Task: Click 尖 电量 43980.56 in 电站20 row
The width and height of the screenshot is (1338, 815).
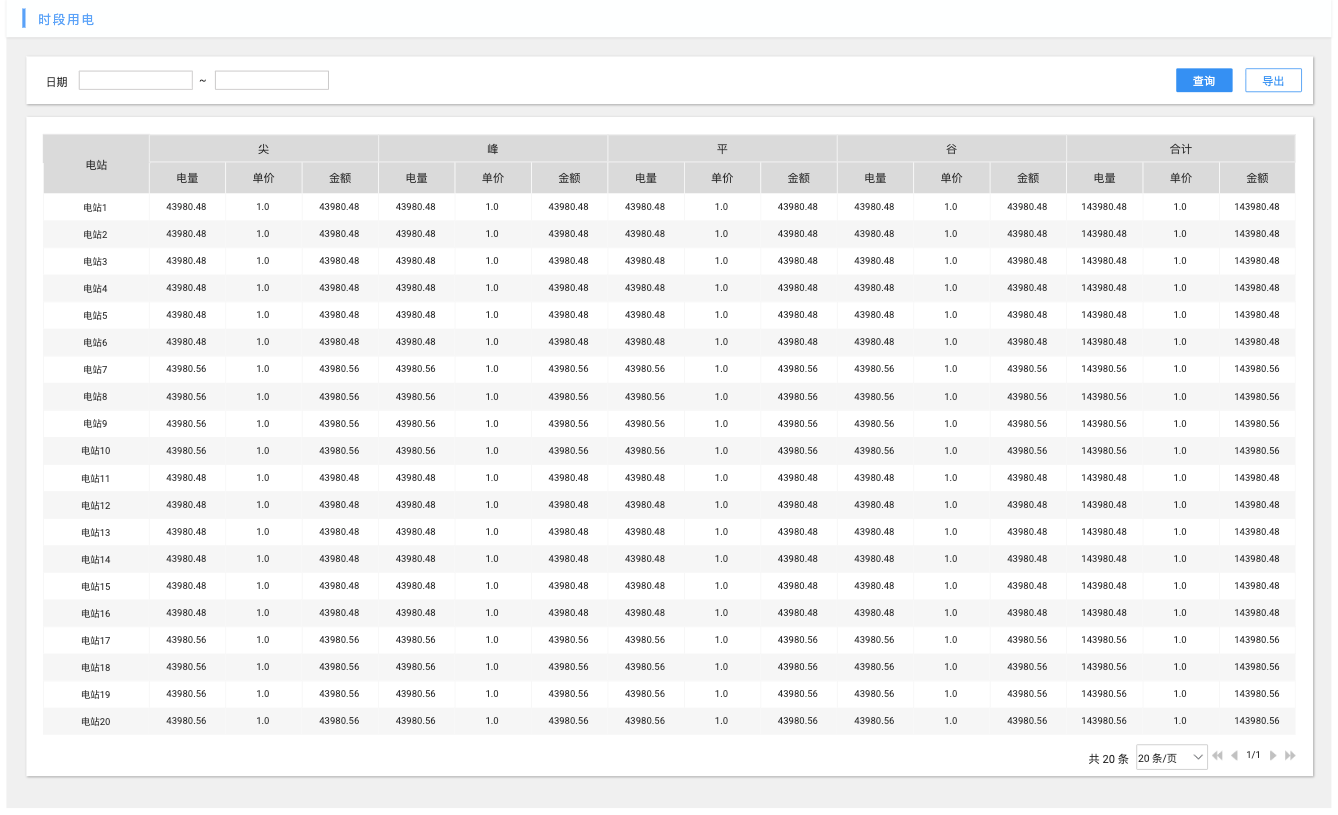Action: coord(186,721)
